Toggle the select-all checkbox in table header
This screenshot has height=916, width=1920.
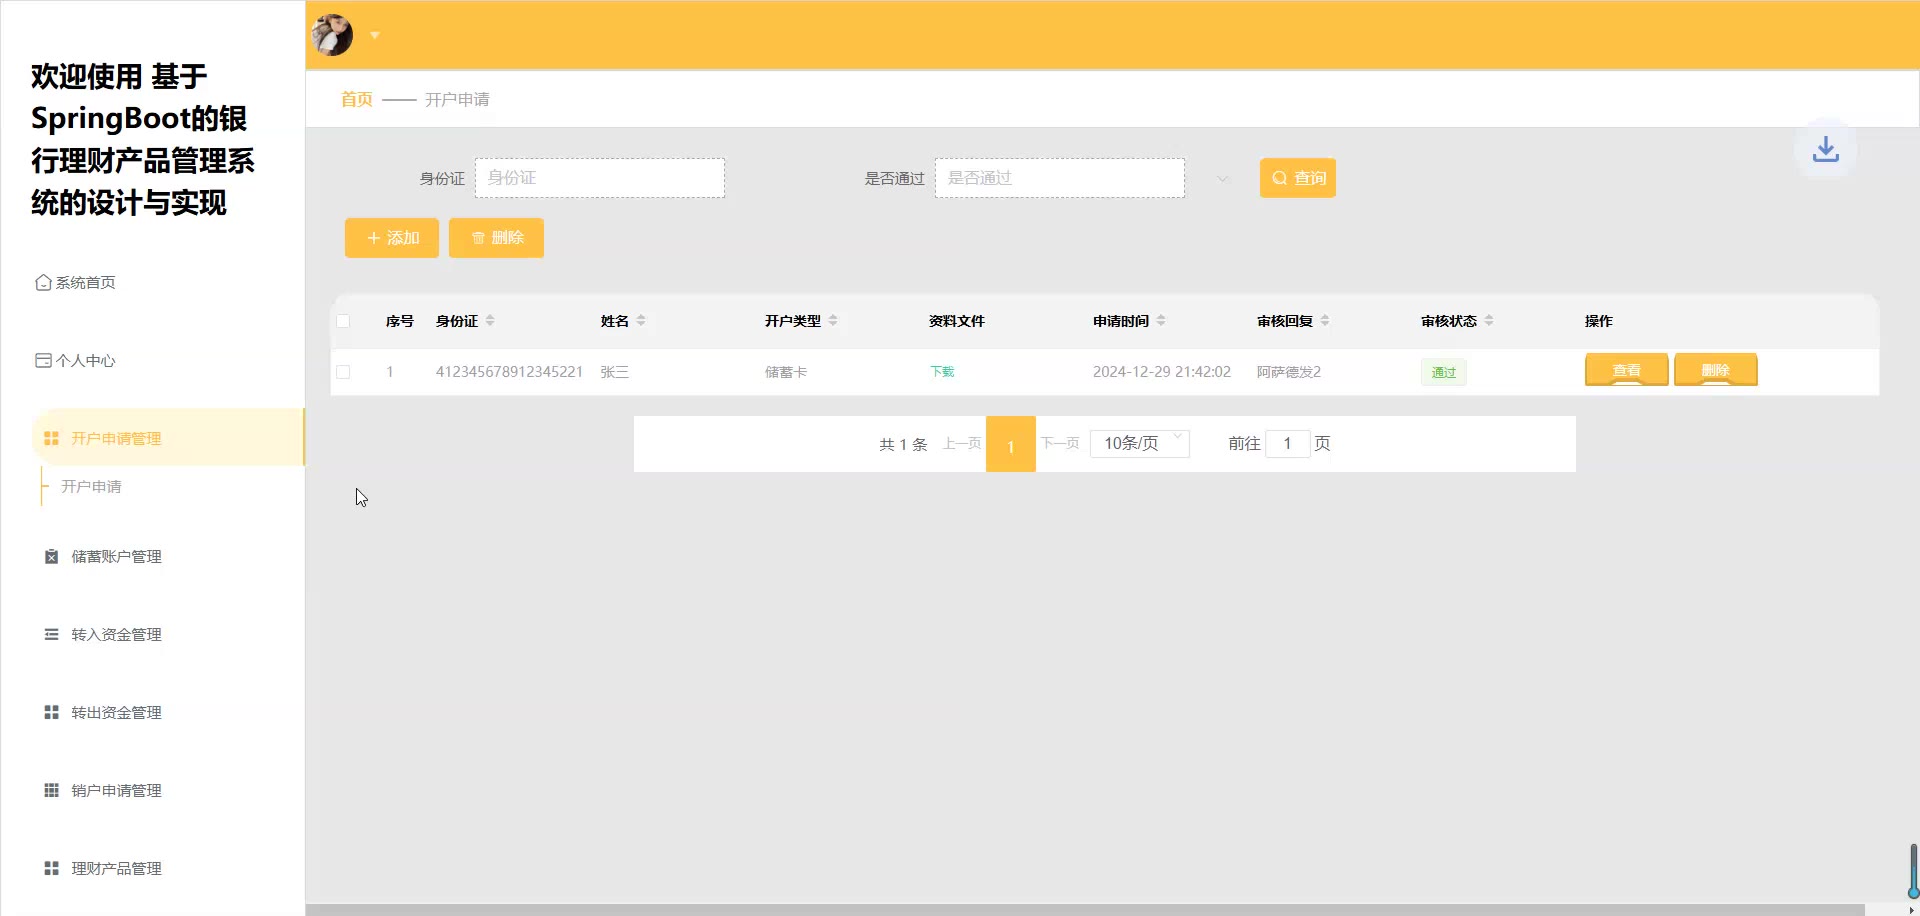coord(343,321)
